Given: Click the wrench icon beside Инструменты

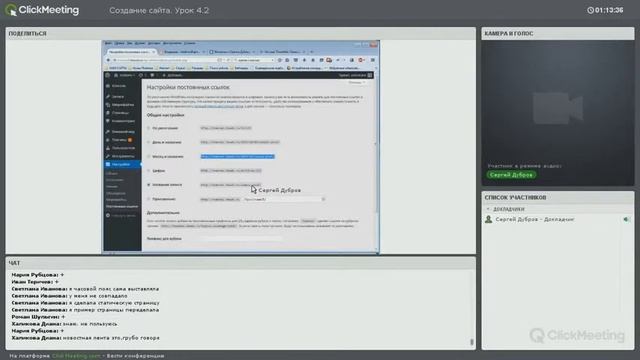Looking at the screenshot, I should [108, 156].
